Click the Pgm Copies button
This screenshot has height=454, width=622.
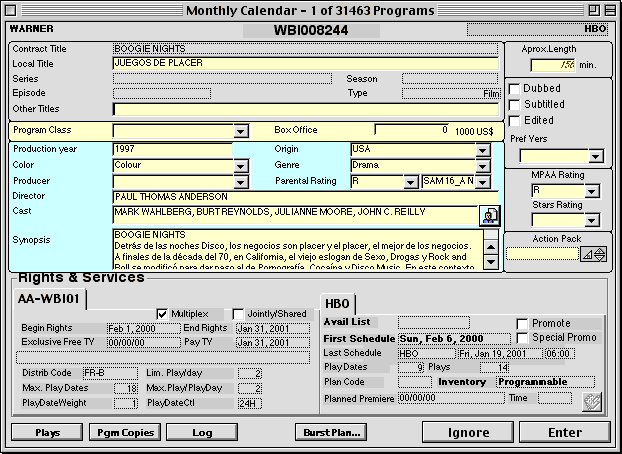click(x=125, y=433)
